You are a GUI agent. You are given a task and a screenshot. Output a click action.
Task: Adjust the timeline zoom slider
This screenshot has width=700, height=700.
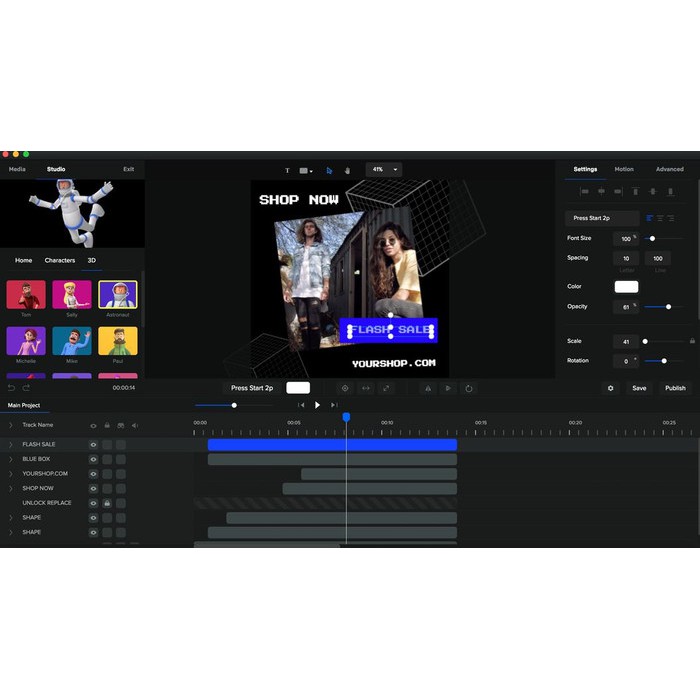coord(234,405)
